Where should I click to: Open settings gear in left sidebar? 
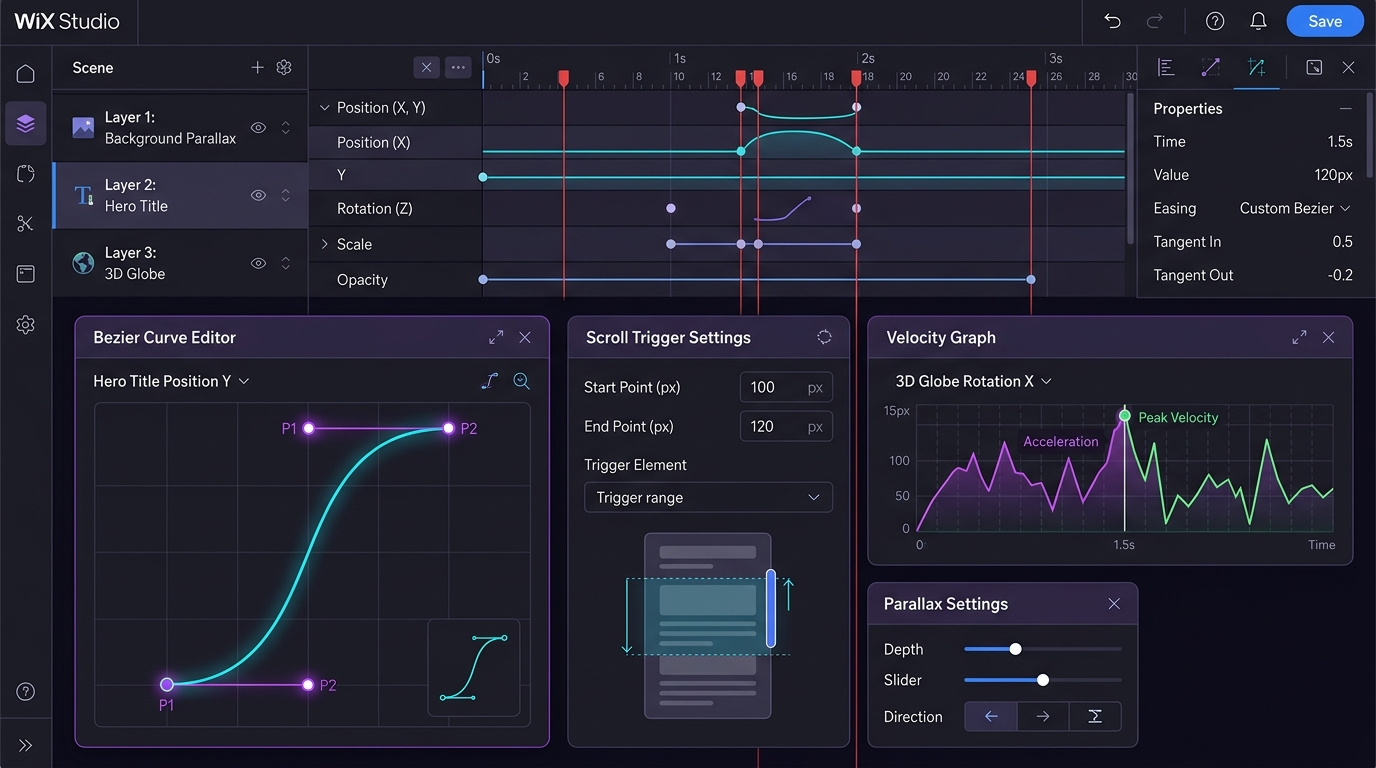click(26, 325)
